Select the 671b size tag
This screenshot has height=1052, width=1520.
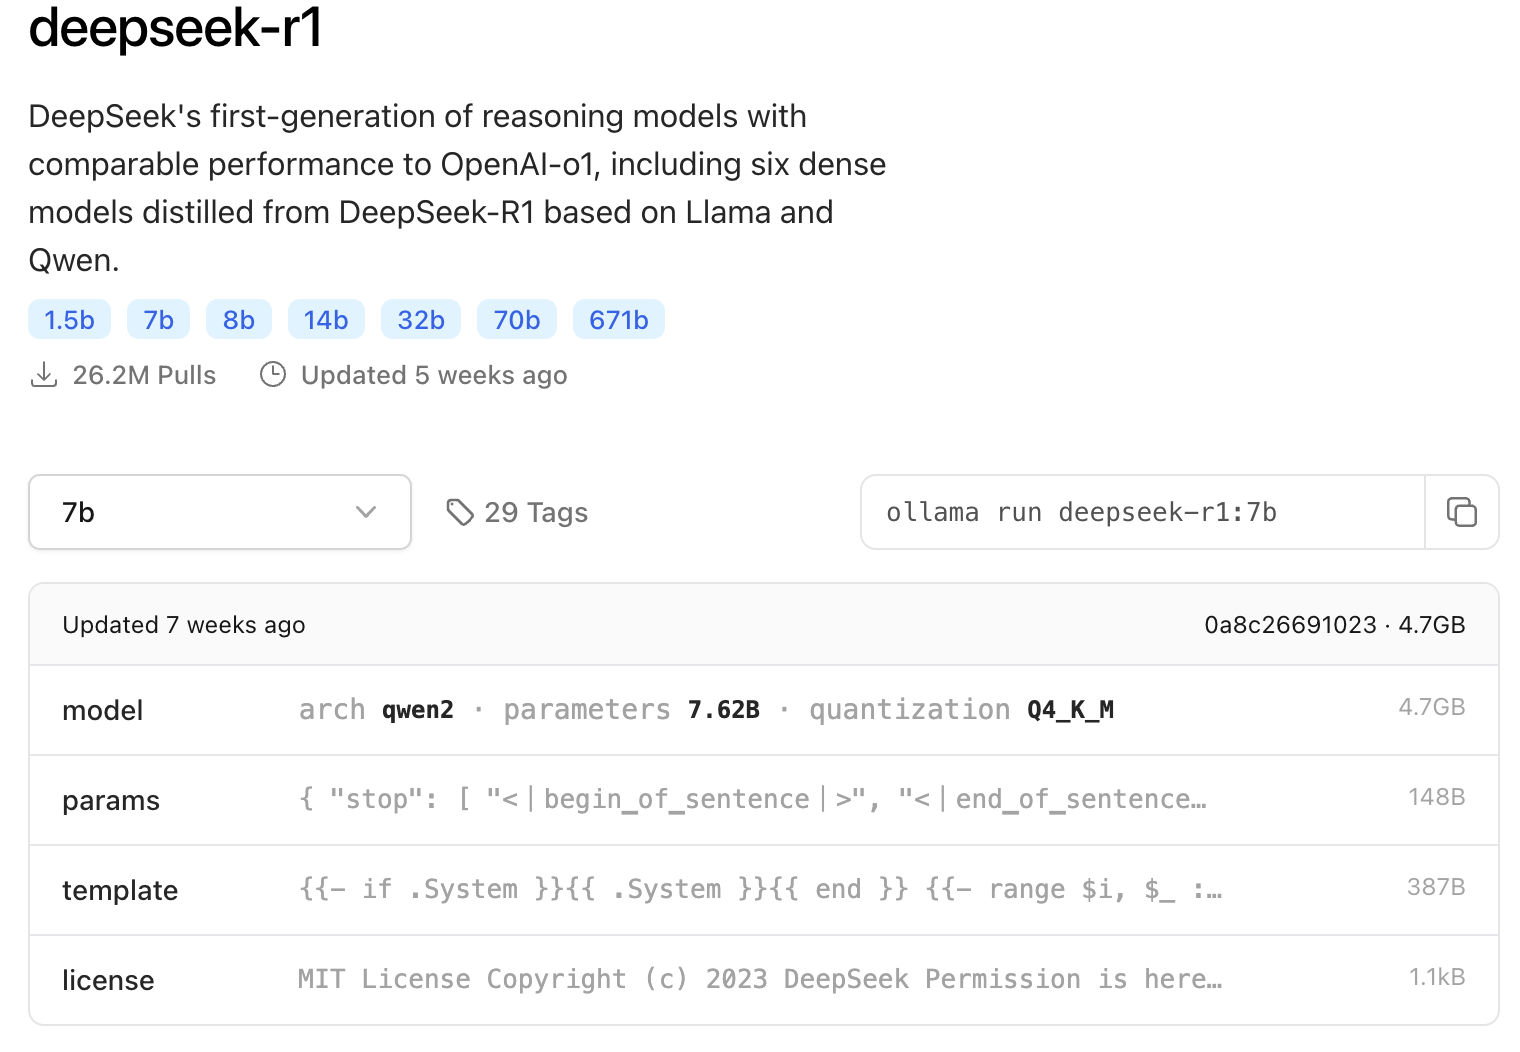(x=618, y=320)
